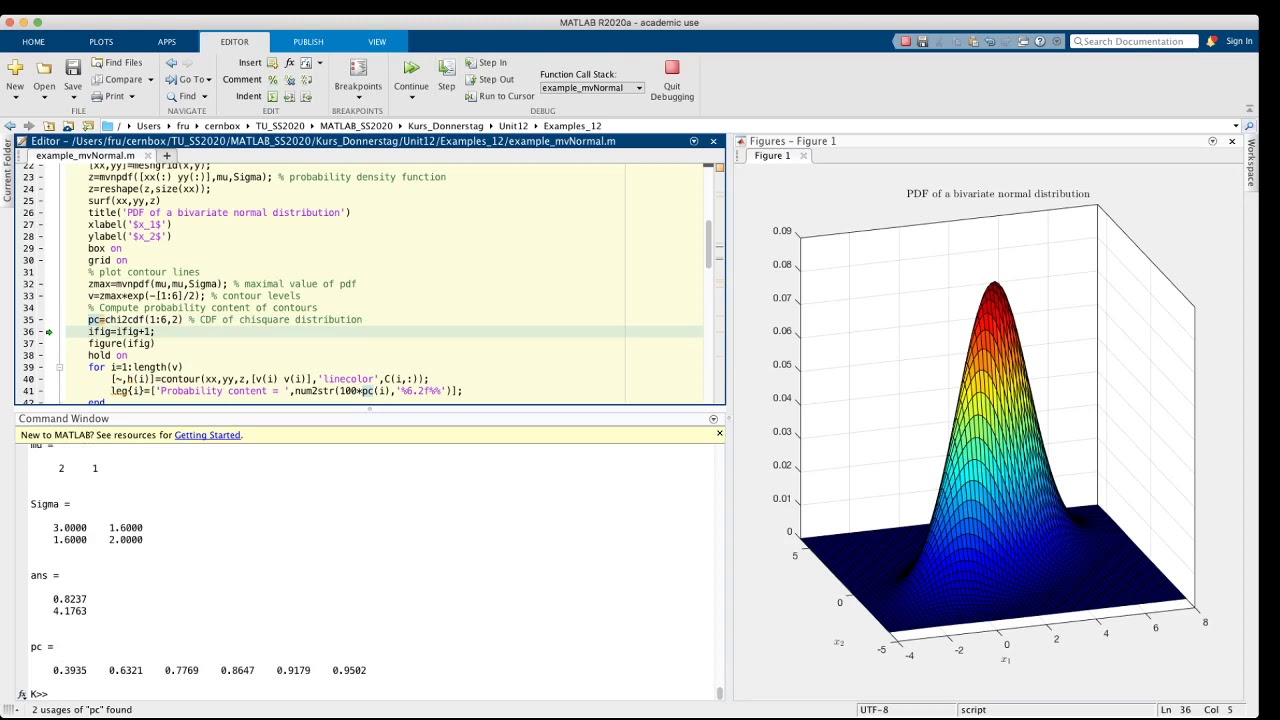Click the Increase indent icon
The height and width of the screenshot is (720, 1280).
click(289, 97)
